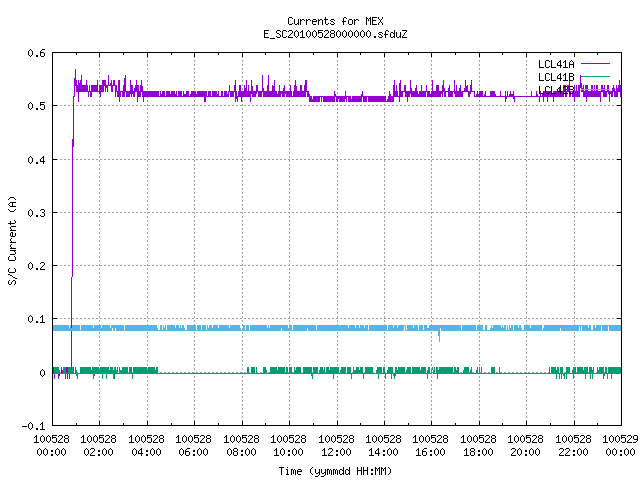Click the green LCL41B legend line sample
This screenshot has height=480, width=640.
click(x=595, y=76)
